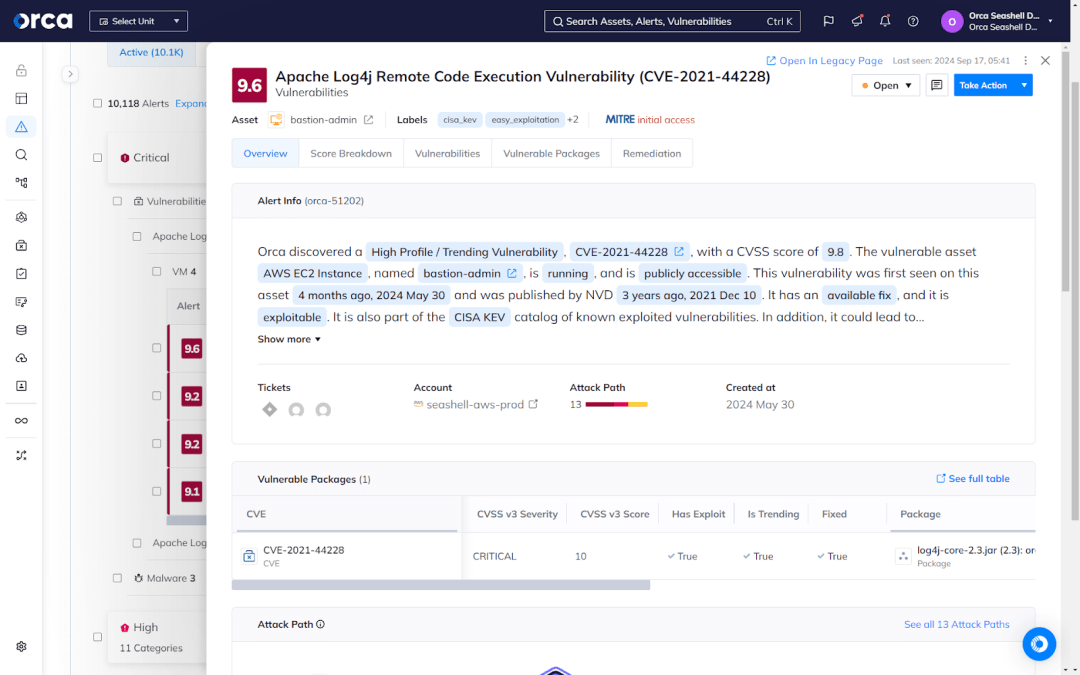
Task: Open the Orca chat assistant bubble
Action: tap(1039, 644)
